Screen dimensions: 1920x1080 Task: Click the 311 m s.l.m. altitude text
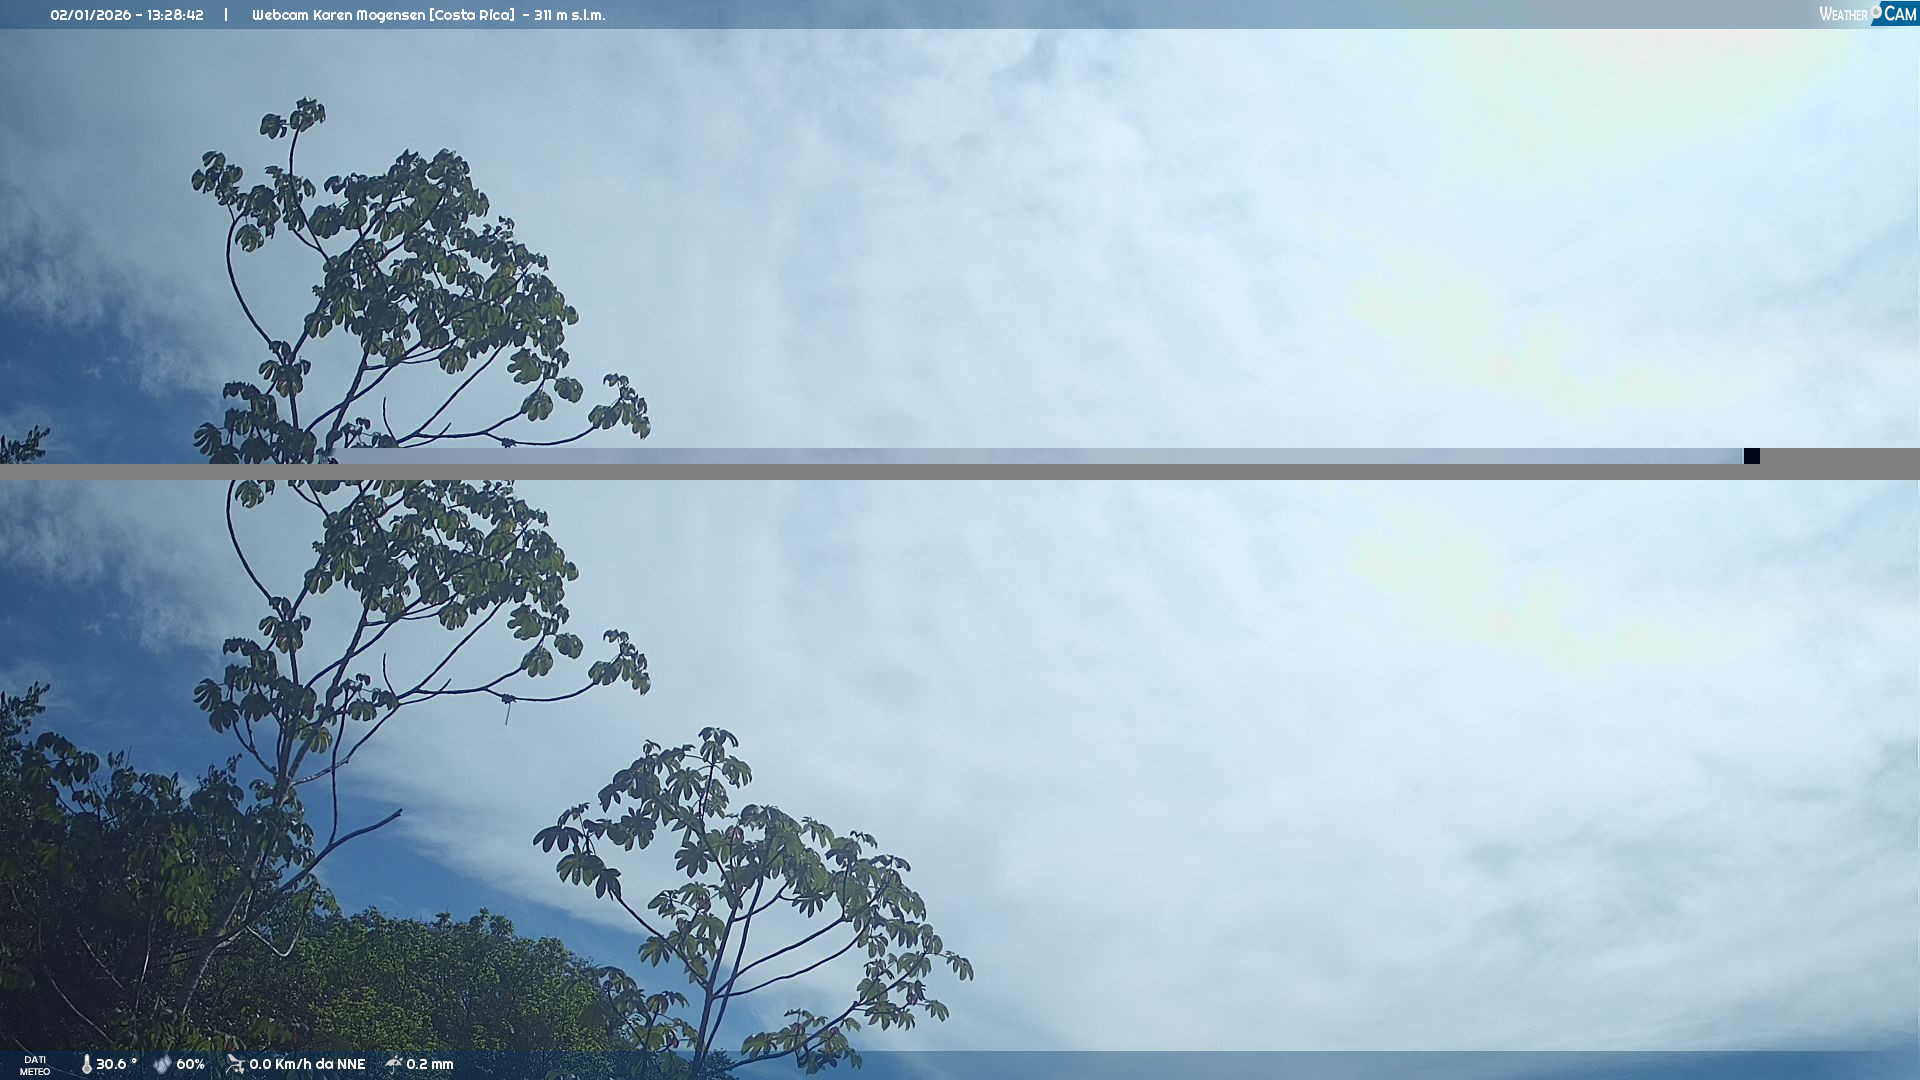click(569, 15)
